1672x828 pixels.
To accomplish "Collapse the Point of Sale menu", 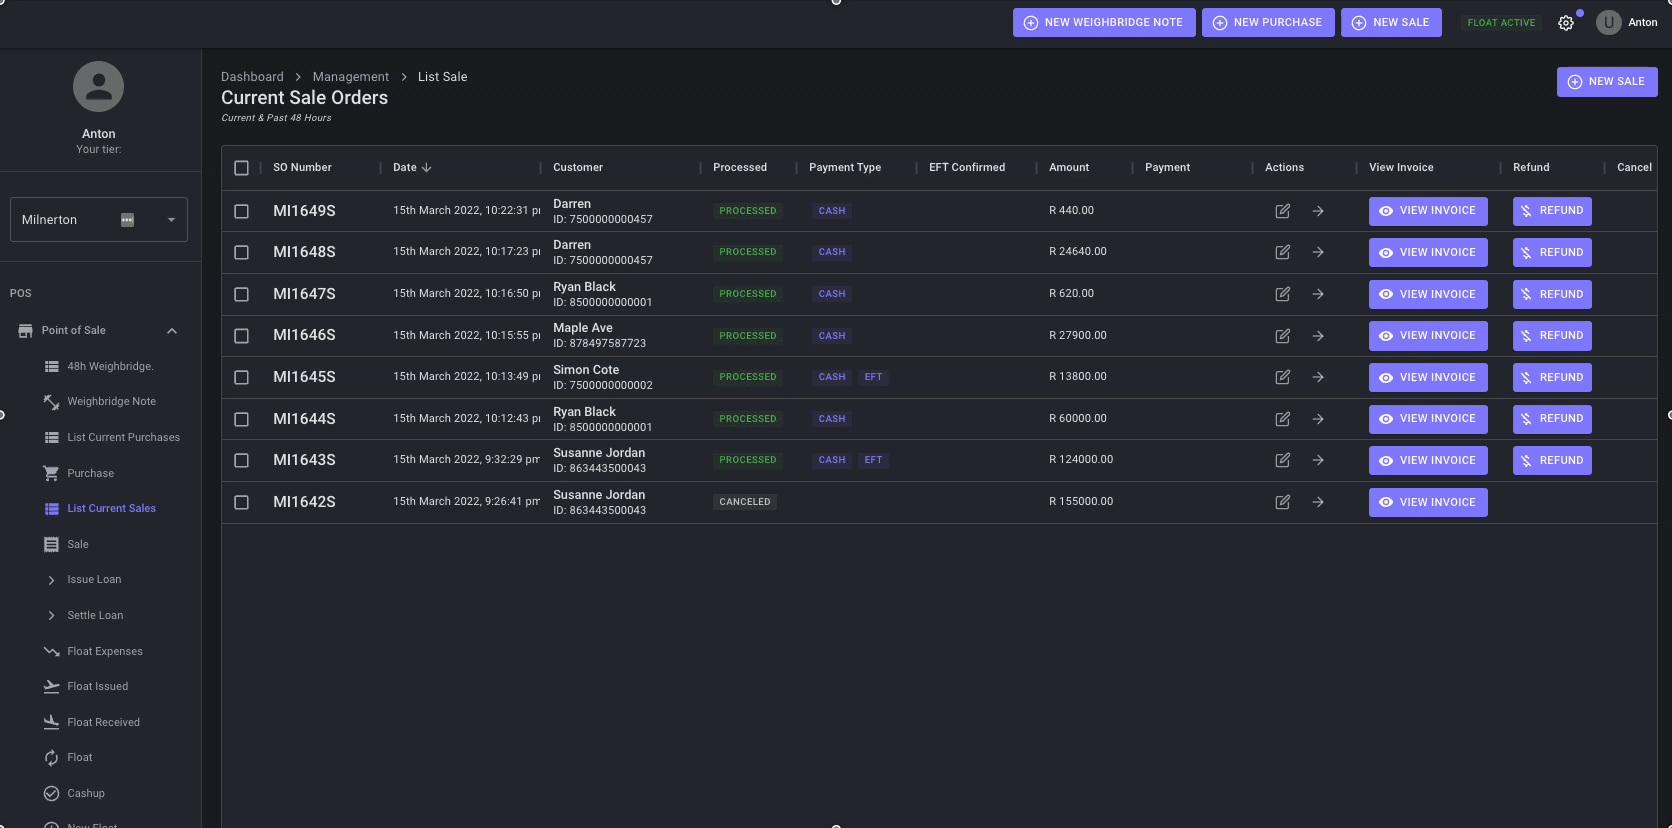I will (x=172, y=331).
